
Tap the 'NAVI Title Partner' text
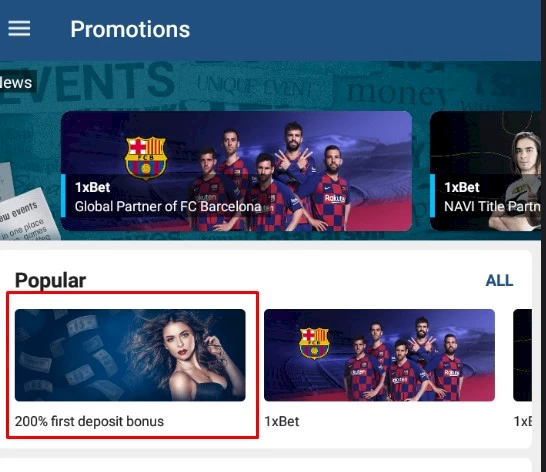(x=492, y=207)
